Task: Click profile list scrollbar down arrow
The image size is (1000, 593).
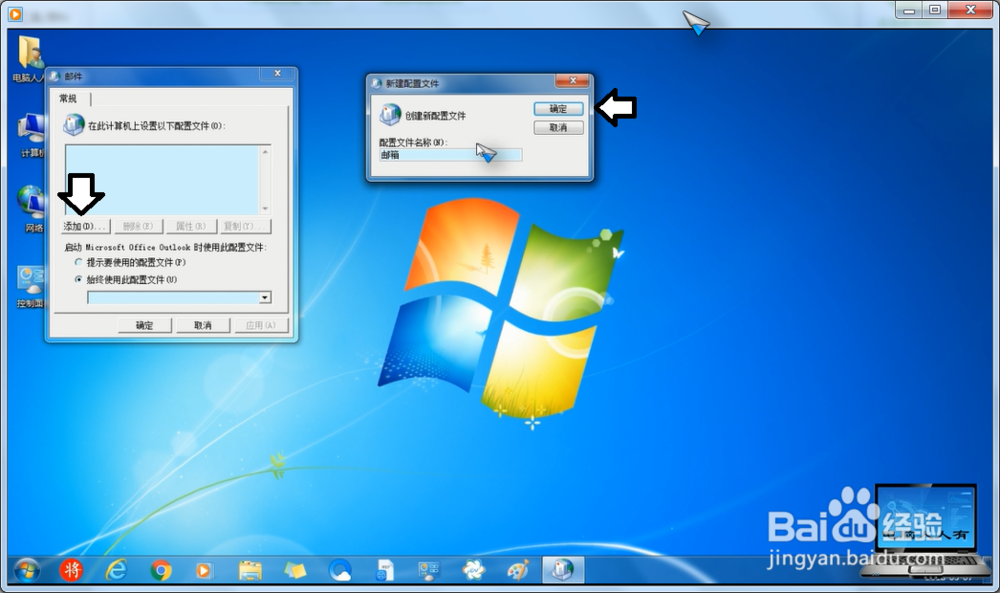Action: coord(265,208)
